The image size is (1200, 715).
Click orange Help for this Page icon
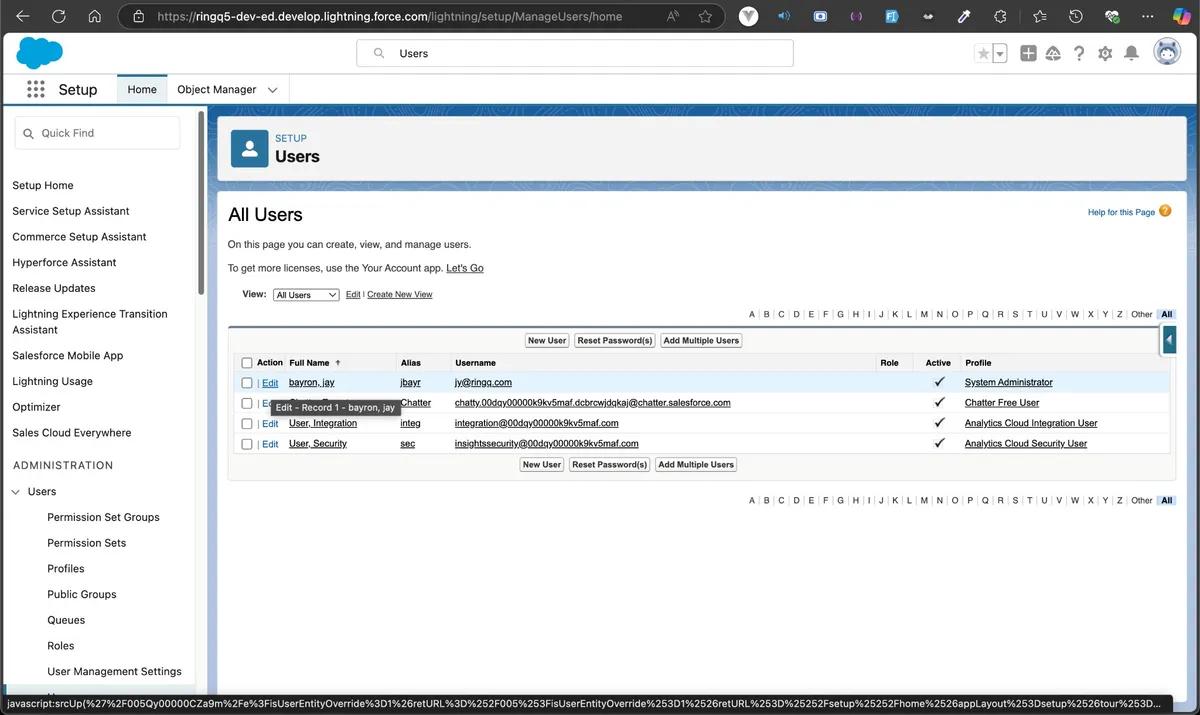tap(1165, 211)
